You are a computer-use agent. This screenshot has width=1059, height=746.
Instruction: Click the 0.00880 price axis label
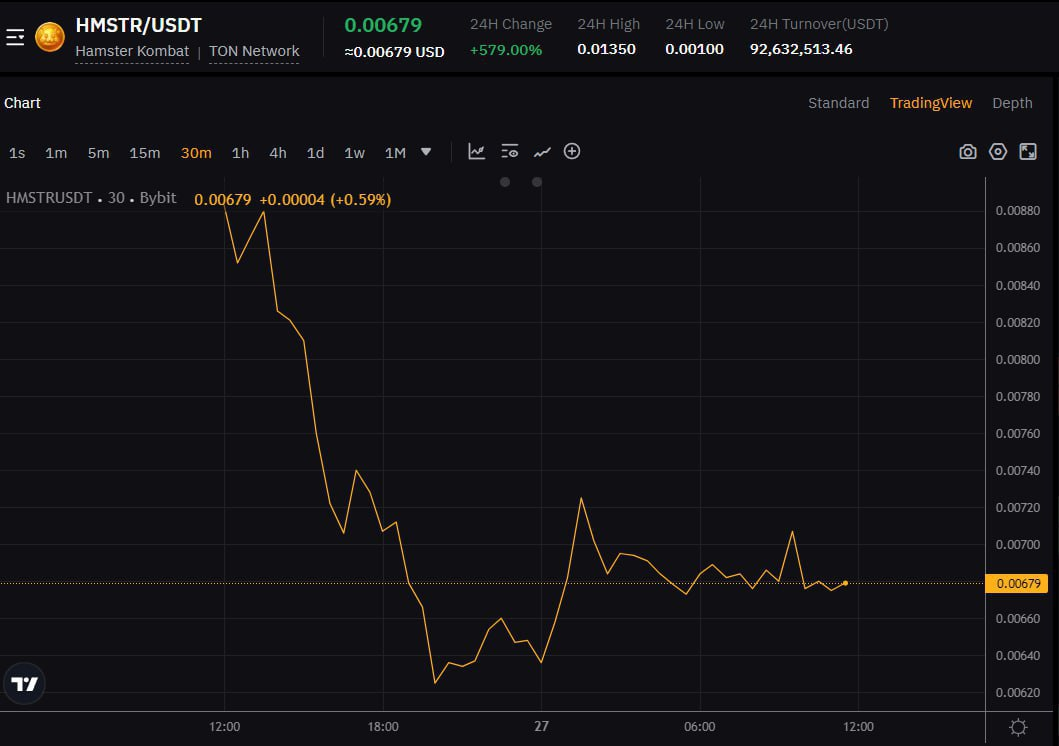click(1017, 211)
